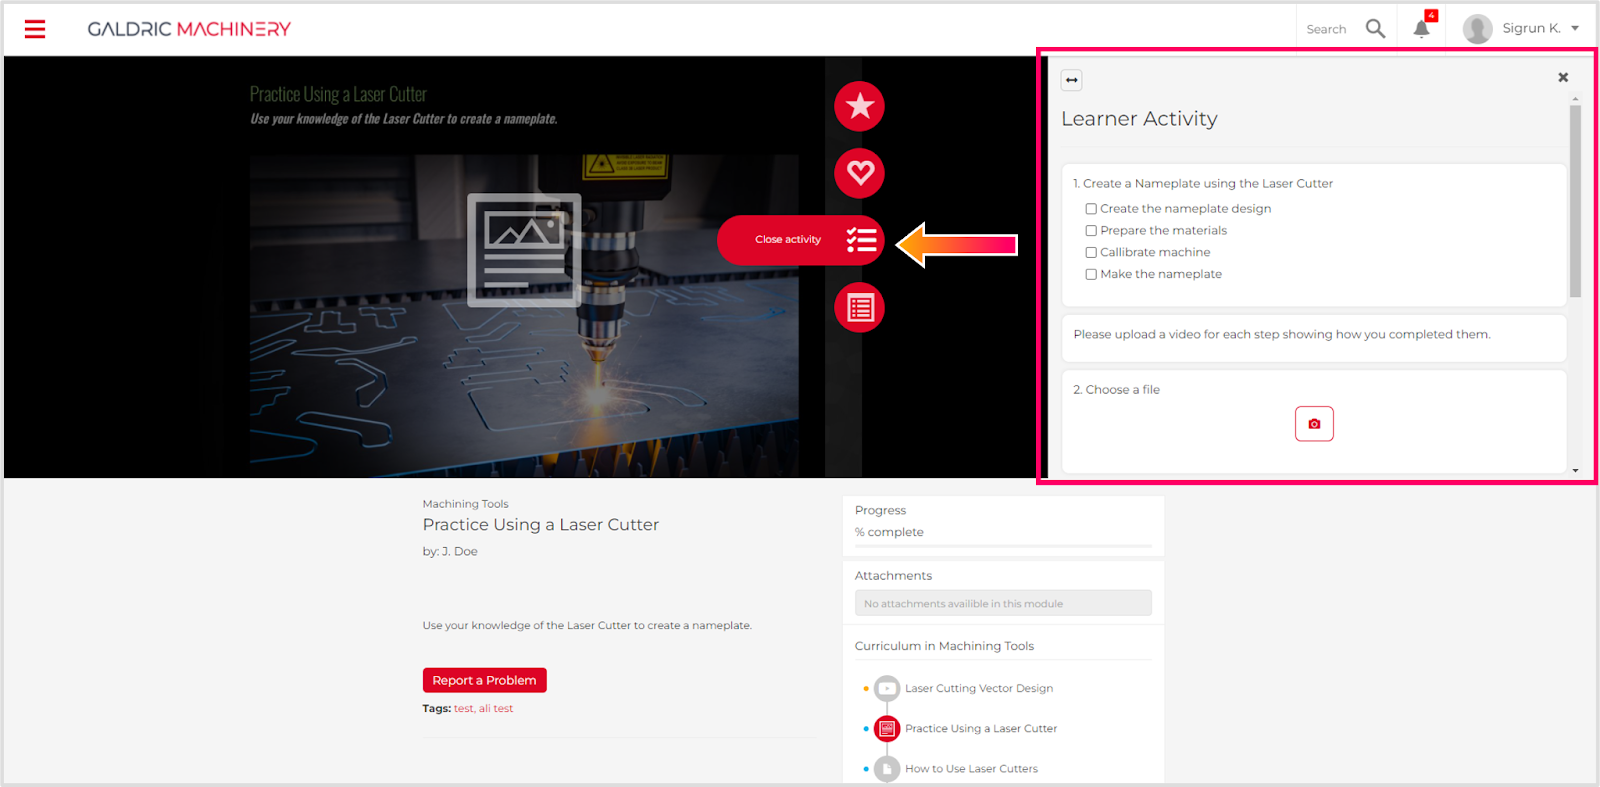Click the Curriculum in Machining Tools heading
The width and height of the screenshot is (1600, 787).
pos(944,646)
